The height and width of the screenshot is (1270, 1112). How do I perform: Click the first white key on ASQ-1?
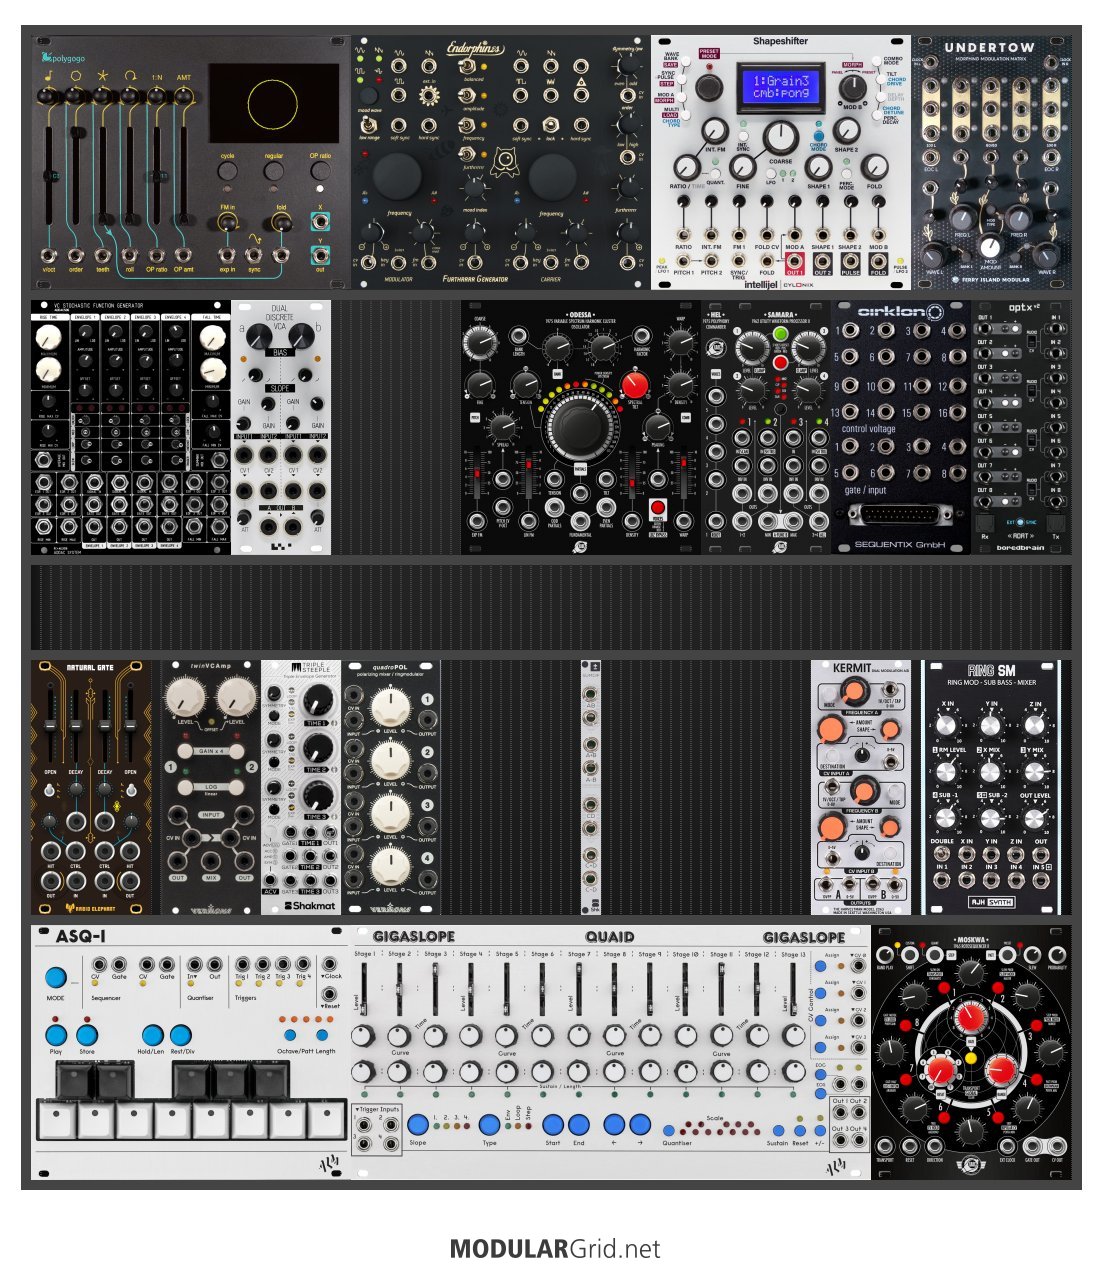pyautogui.click(x=56, y=1120)
